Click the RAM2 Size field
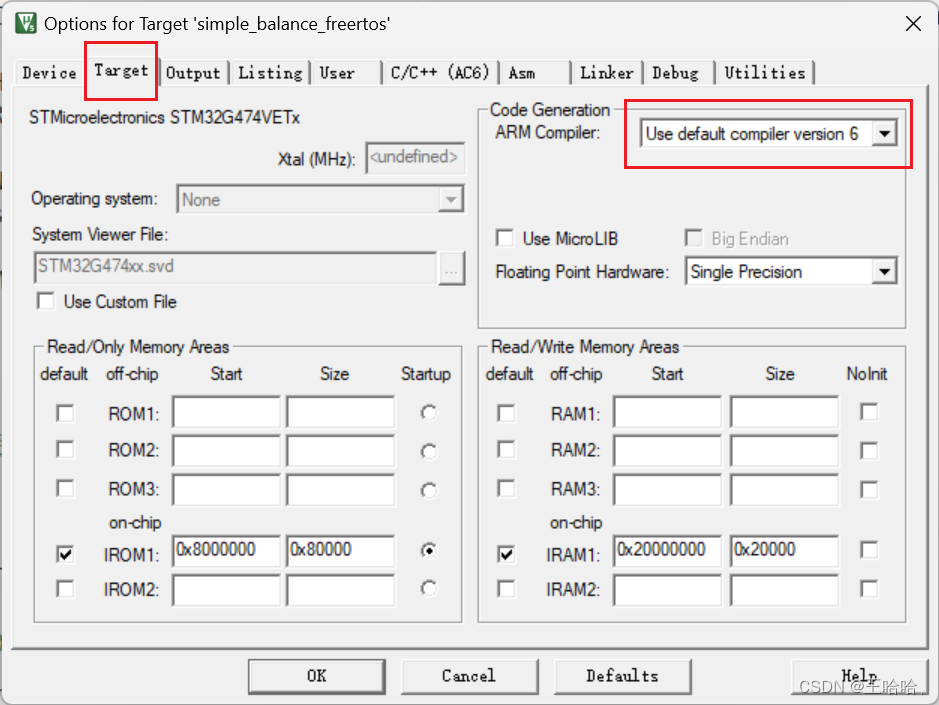Screen dimensions: 939x705 [784, 450]
